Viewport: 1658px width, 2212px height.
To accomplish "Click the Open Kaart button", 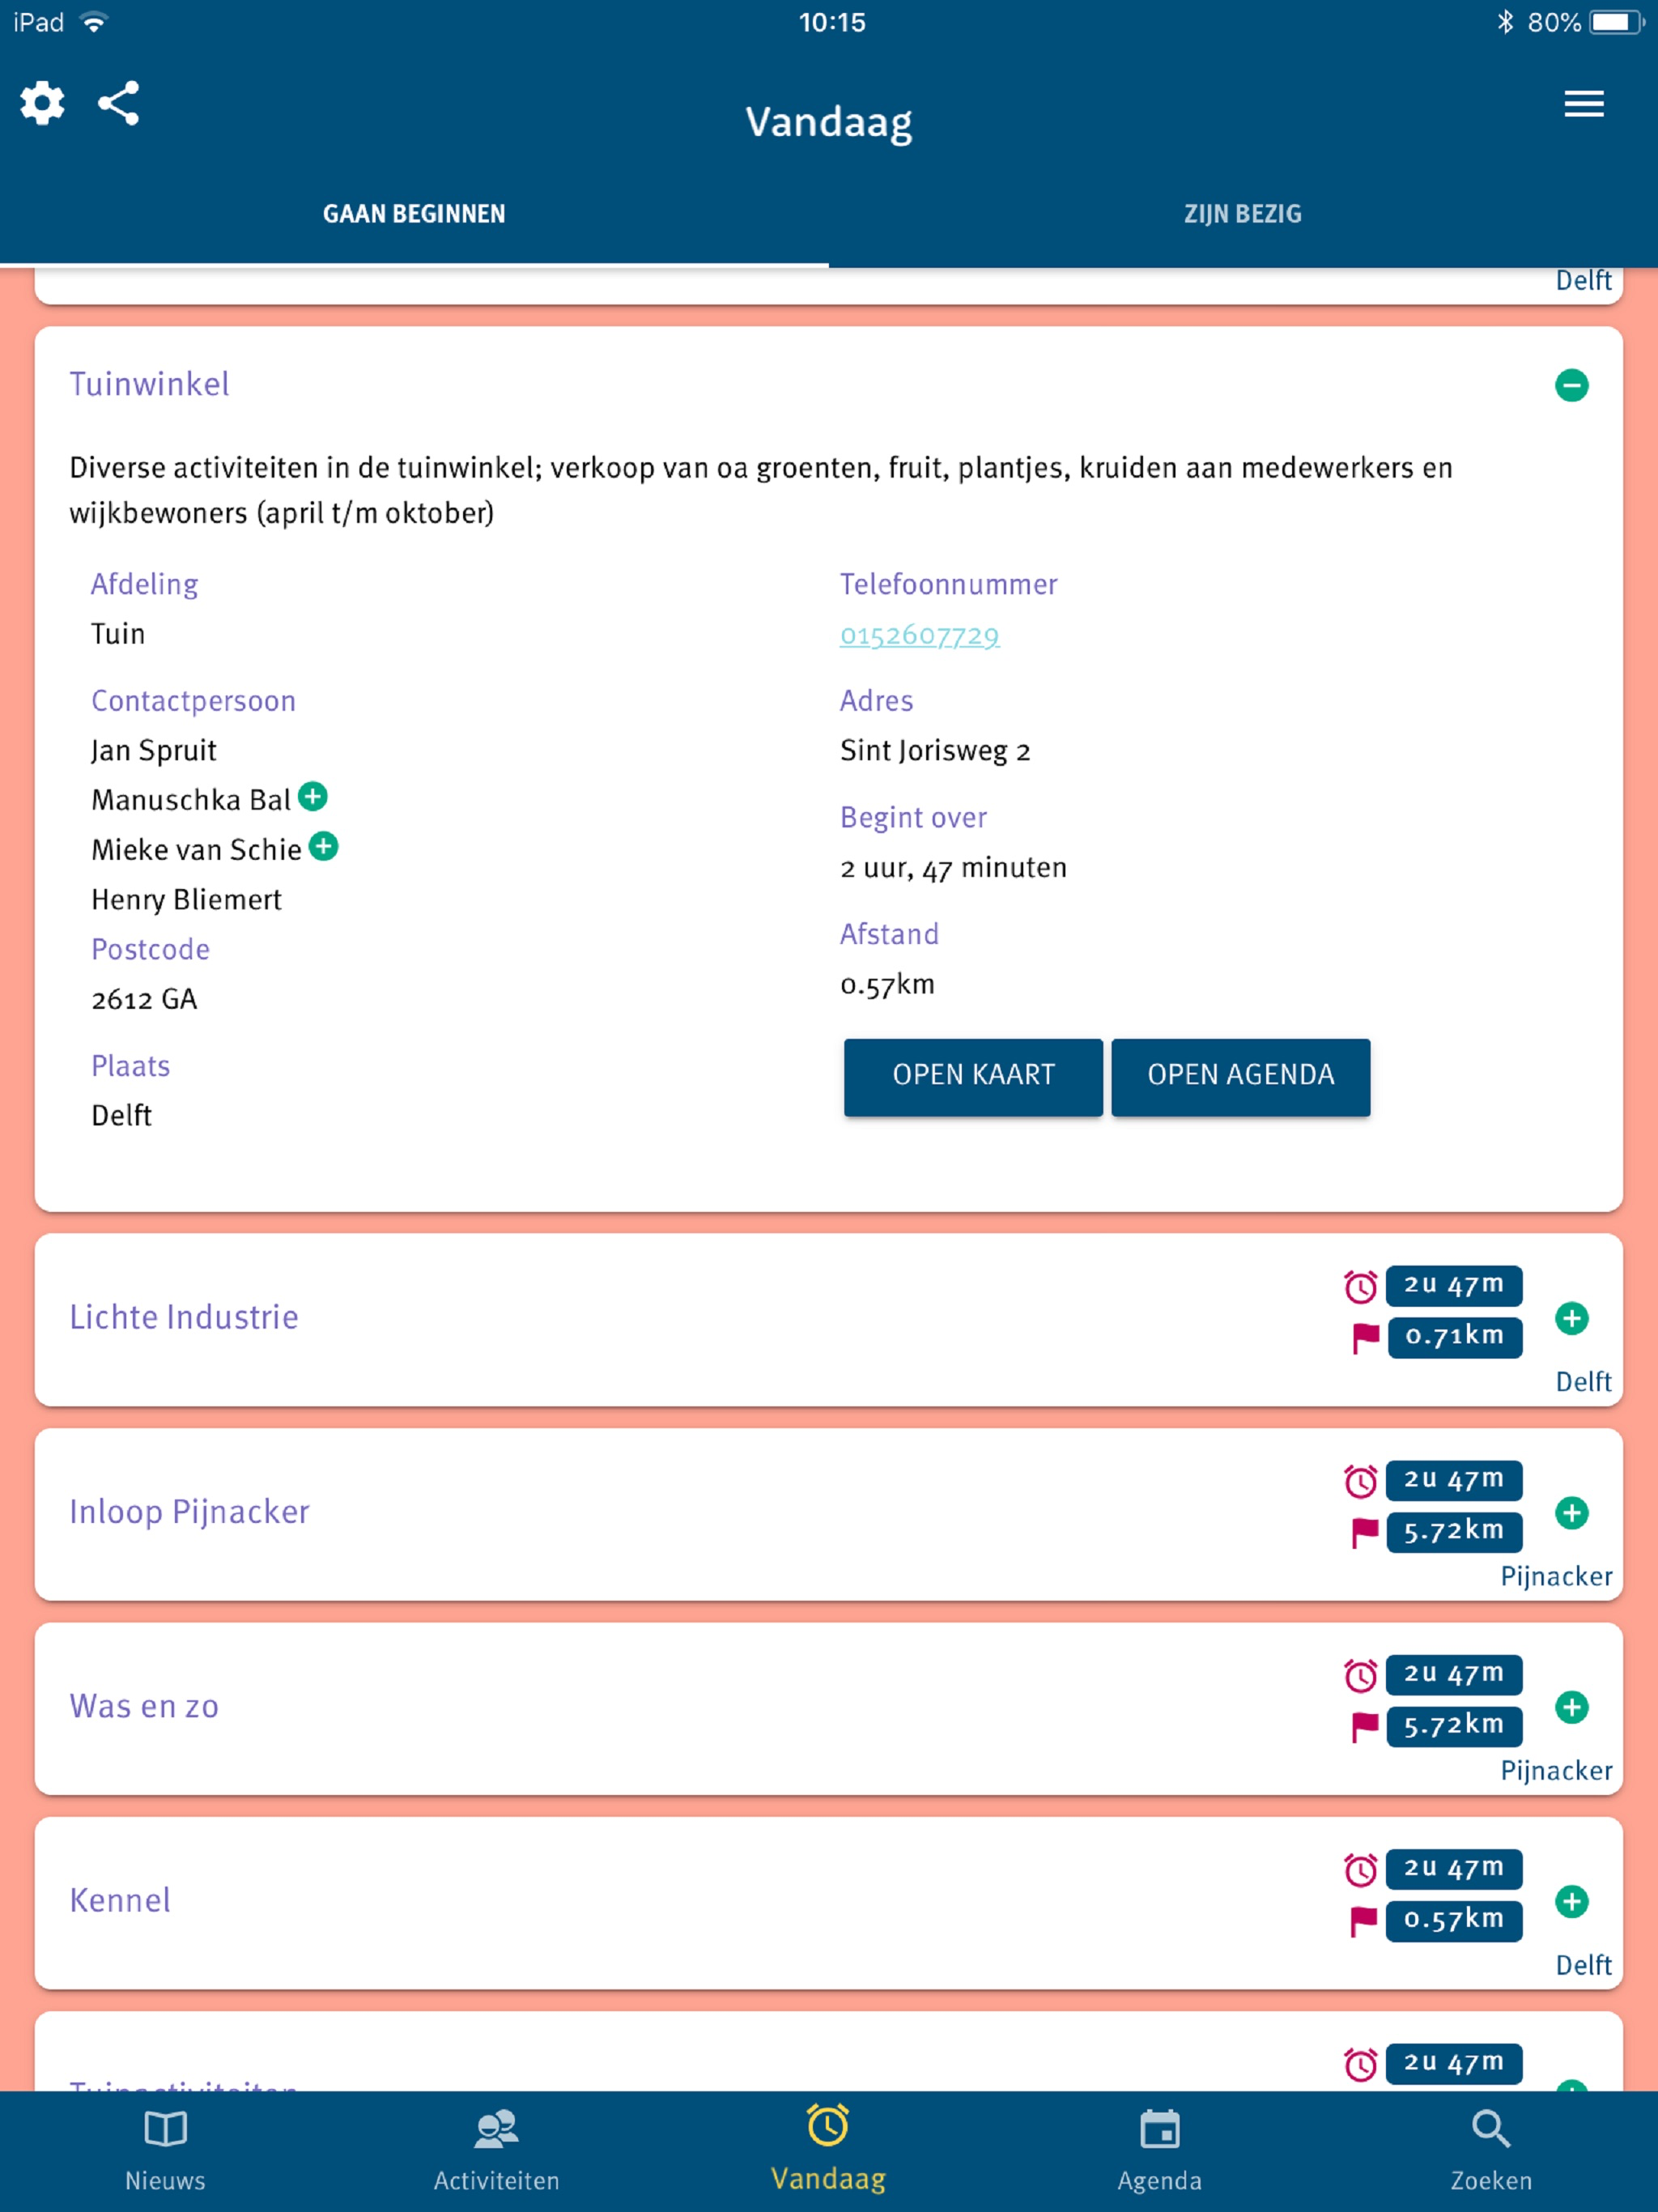I will (x=973, y=1076).
